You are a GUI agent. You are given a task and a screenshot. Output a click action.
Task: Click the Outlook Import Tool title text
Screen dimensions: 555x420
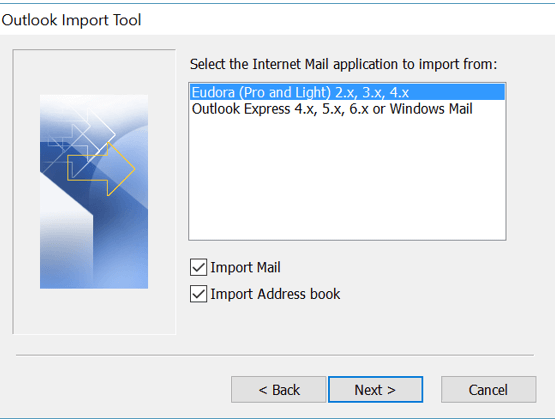pos(71,20)
